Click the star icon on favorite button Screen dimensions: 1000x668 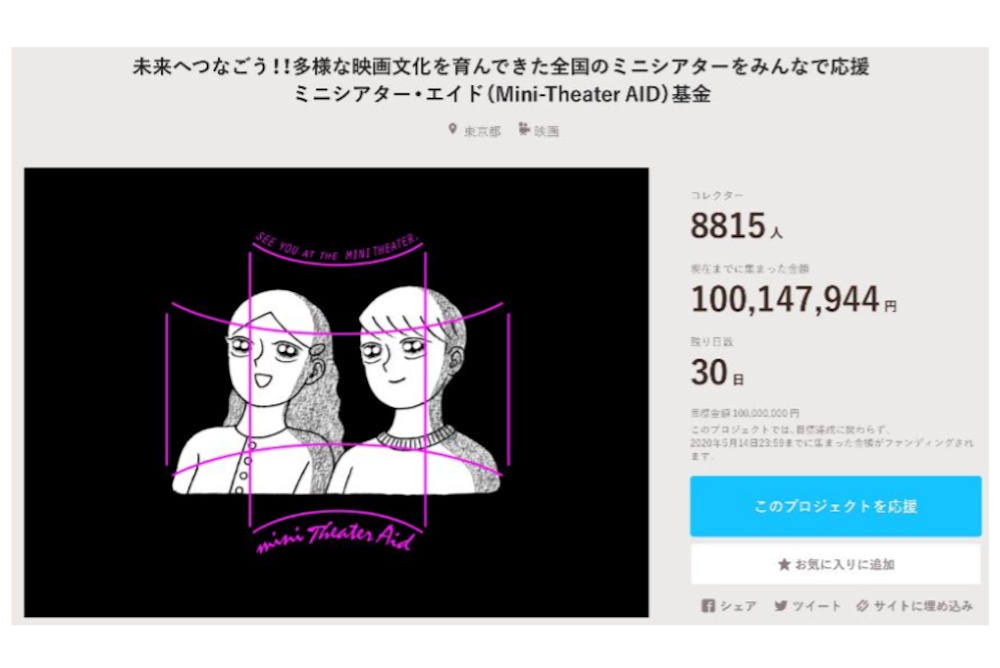784,564
